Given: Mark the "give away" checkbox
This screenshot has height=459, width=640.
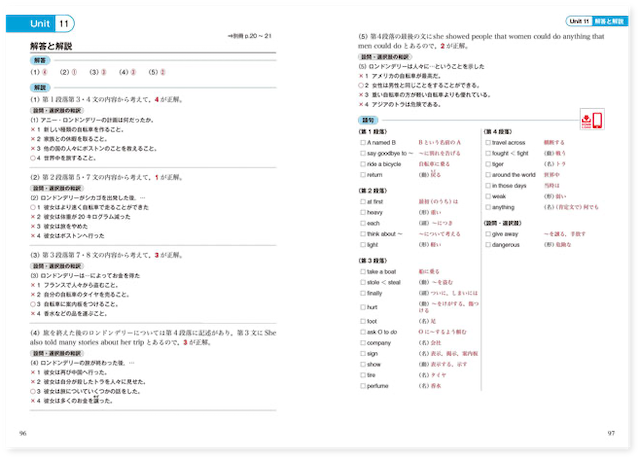Looking at the screenshot, I should tap(488, 234).
